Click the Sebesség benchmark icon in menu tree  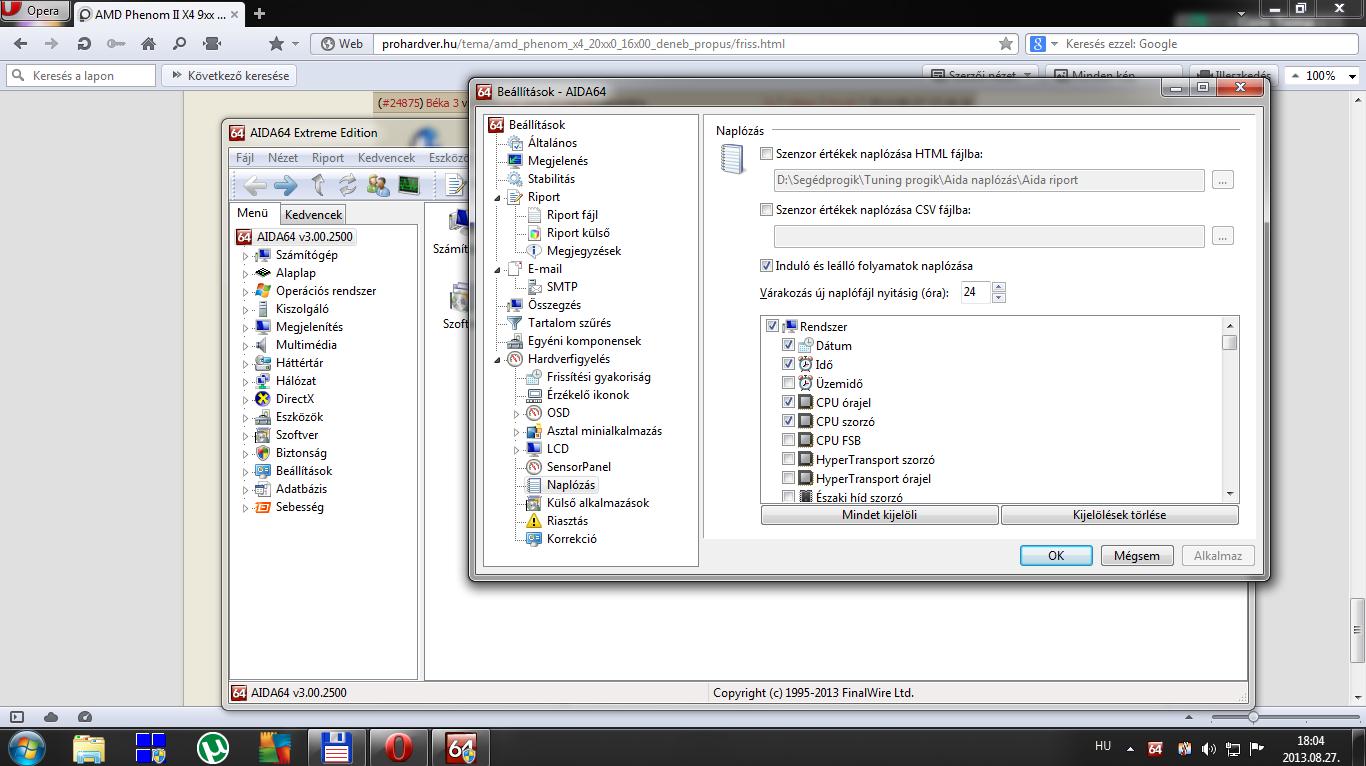coord(263,507)
